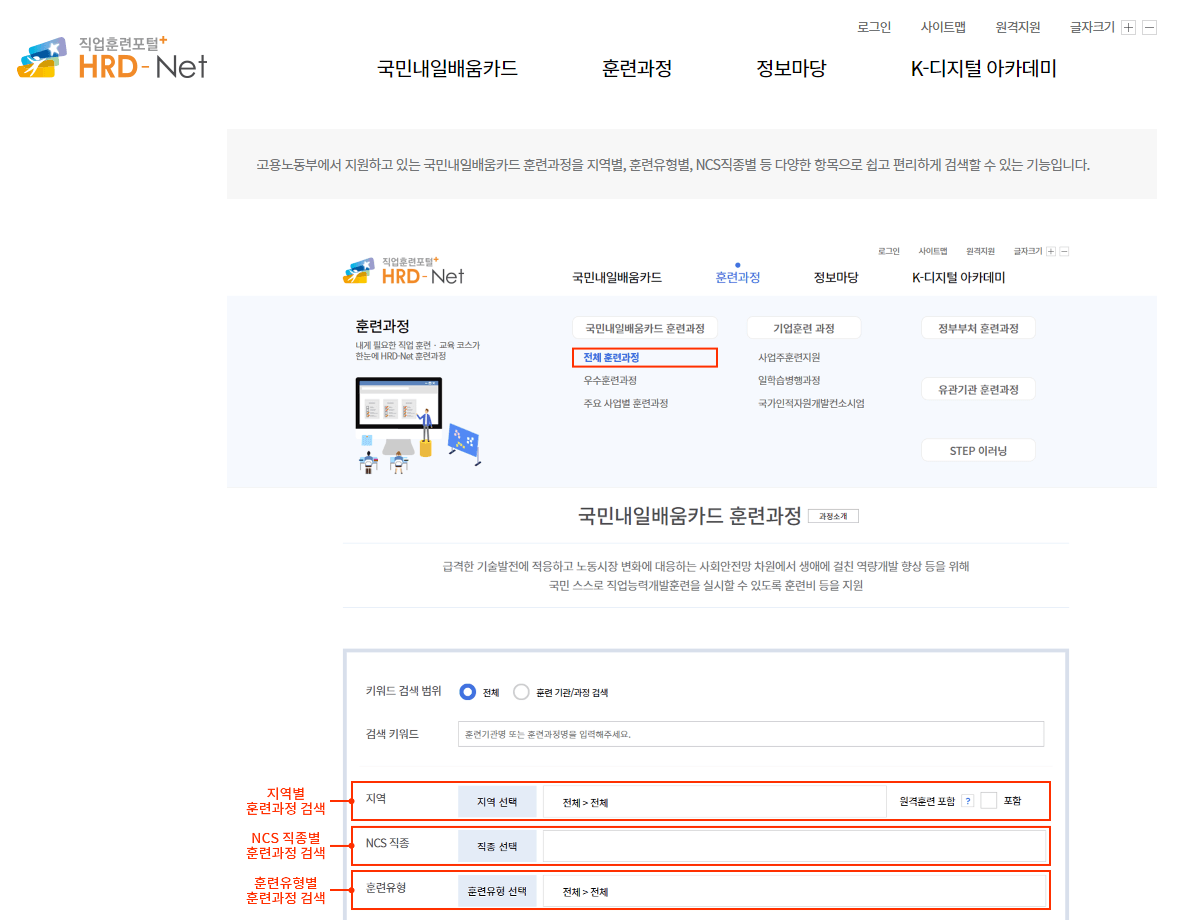Open the K-디지털 아카데미 menu
1188x920 pixels.
click(982, 69)
